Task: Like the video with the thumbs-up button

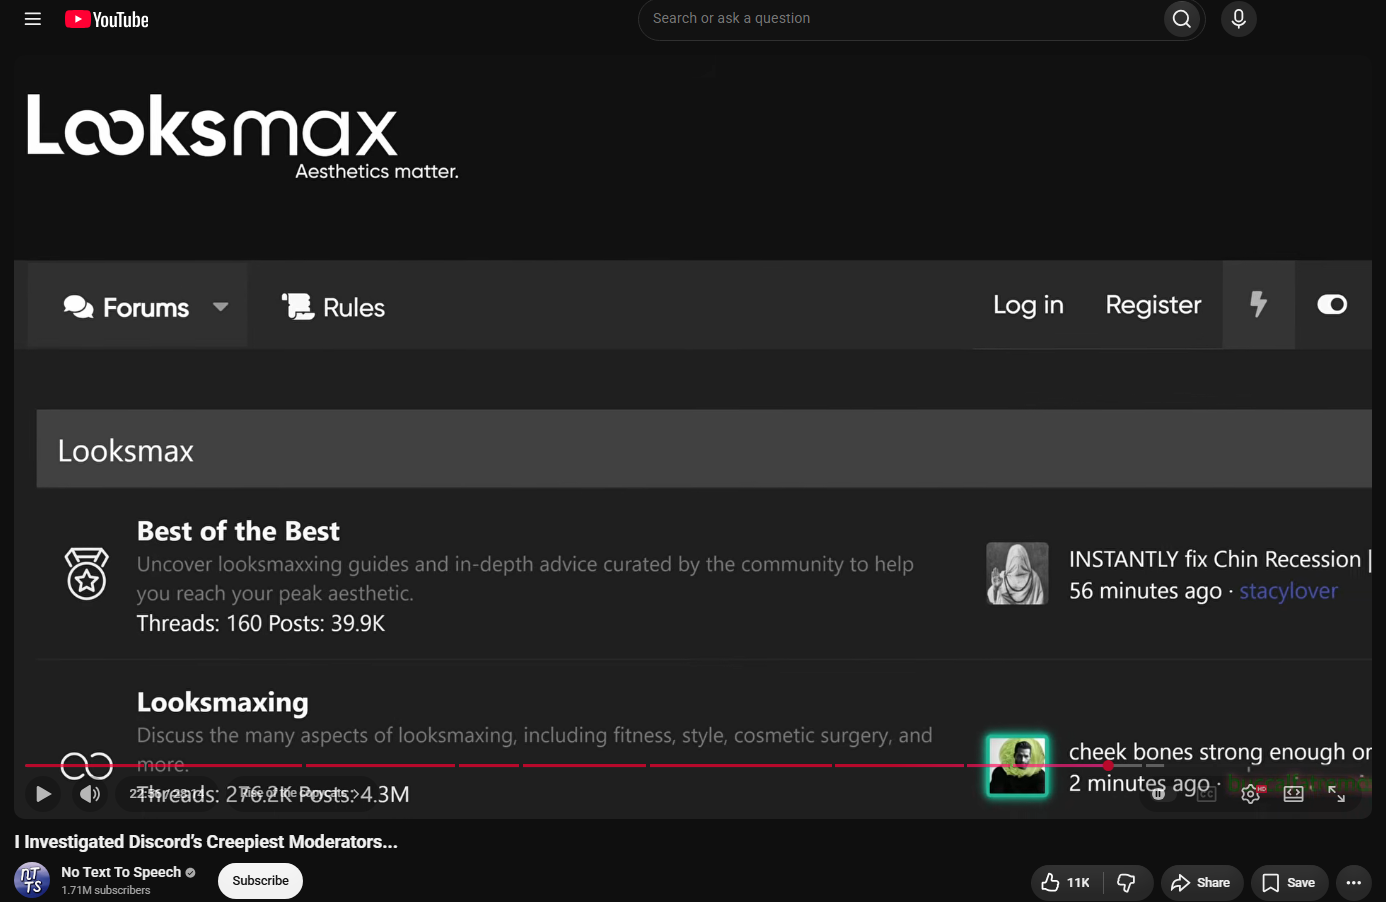Action: click(1066, 882)
